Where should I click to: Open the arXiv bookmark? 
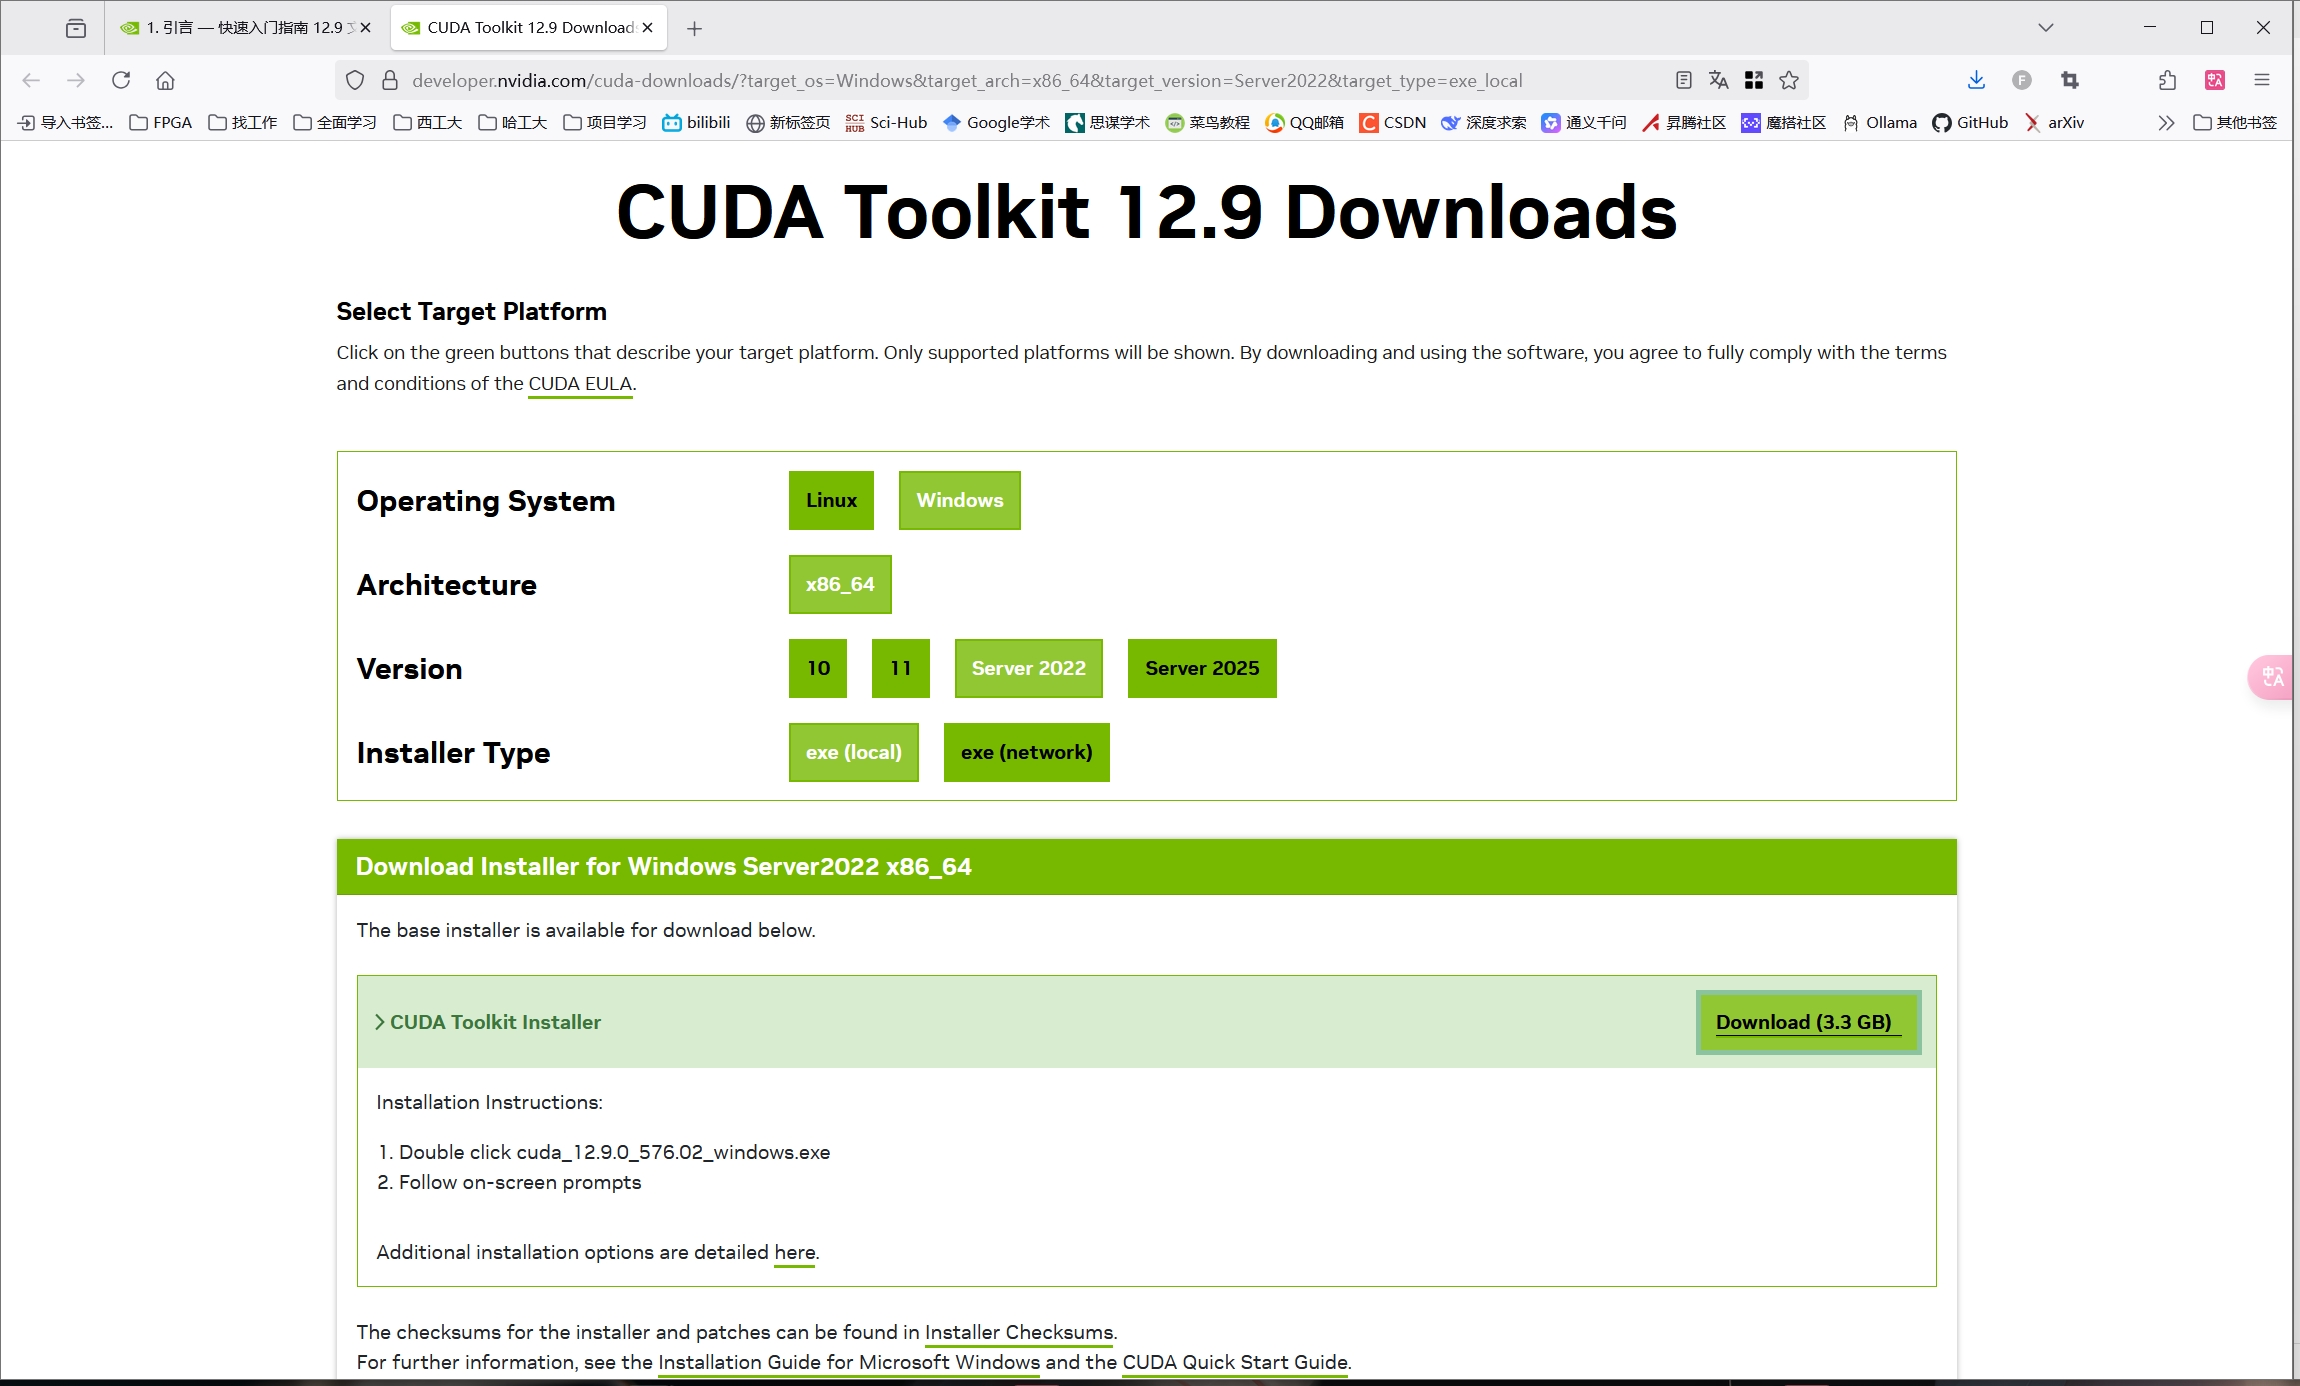(2054, 123)
